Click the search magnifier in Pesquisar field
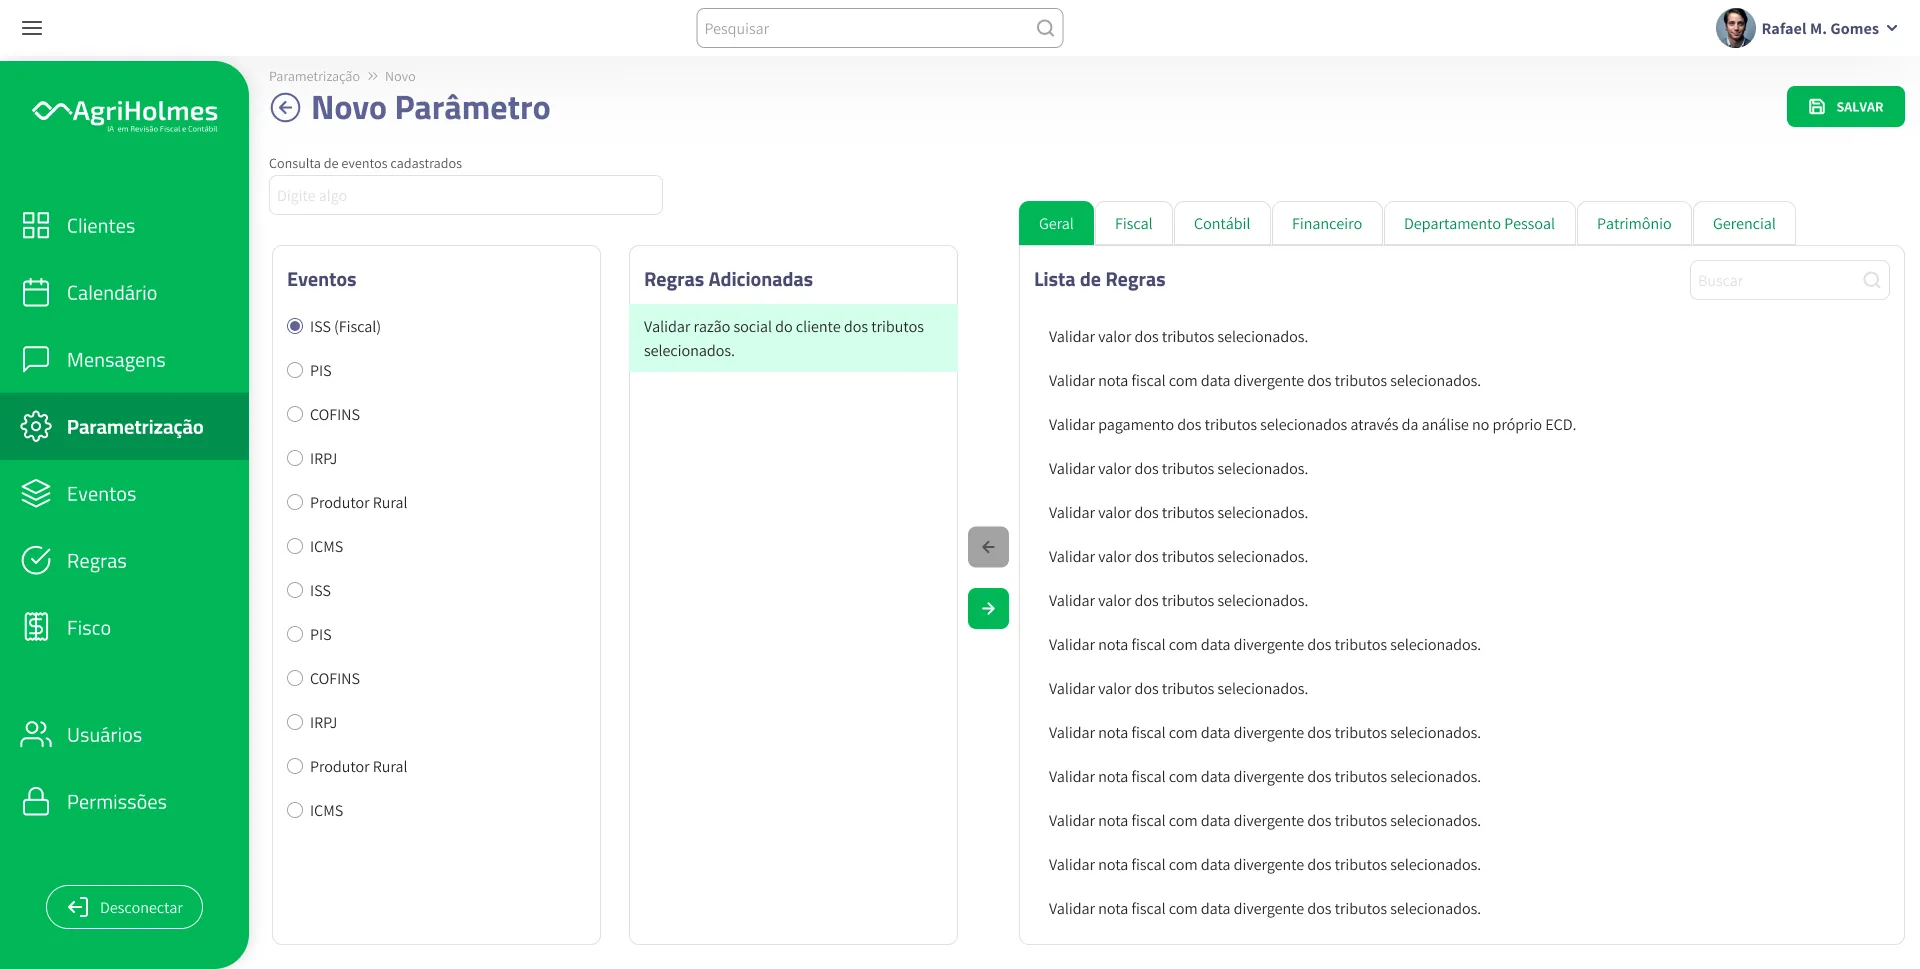 coord(1045,28)
